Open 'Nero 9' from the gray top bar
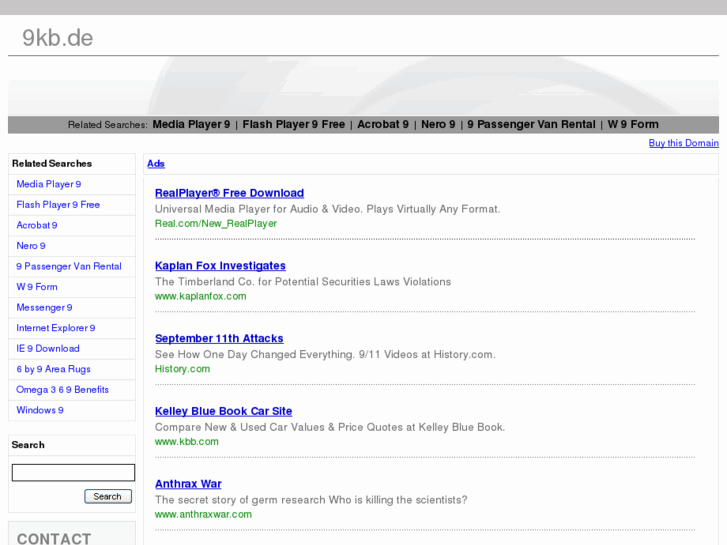The width and height of the screenshot is (727, 545). (438, 124)
